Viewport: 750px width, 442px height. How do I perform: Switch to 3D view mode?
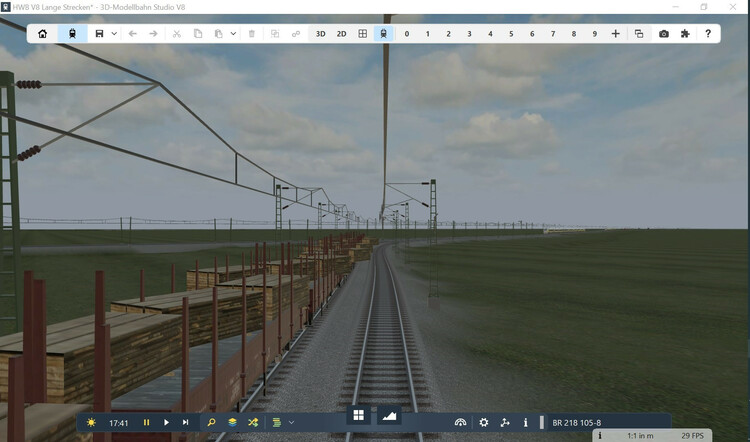(x=321, y=33)
